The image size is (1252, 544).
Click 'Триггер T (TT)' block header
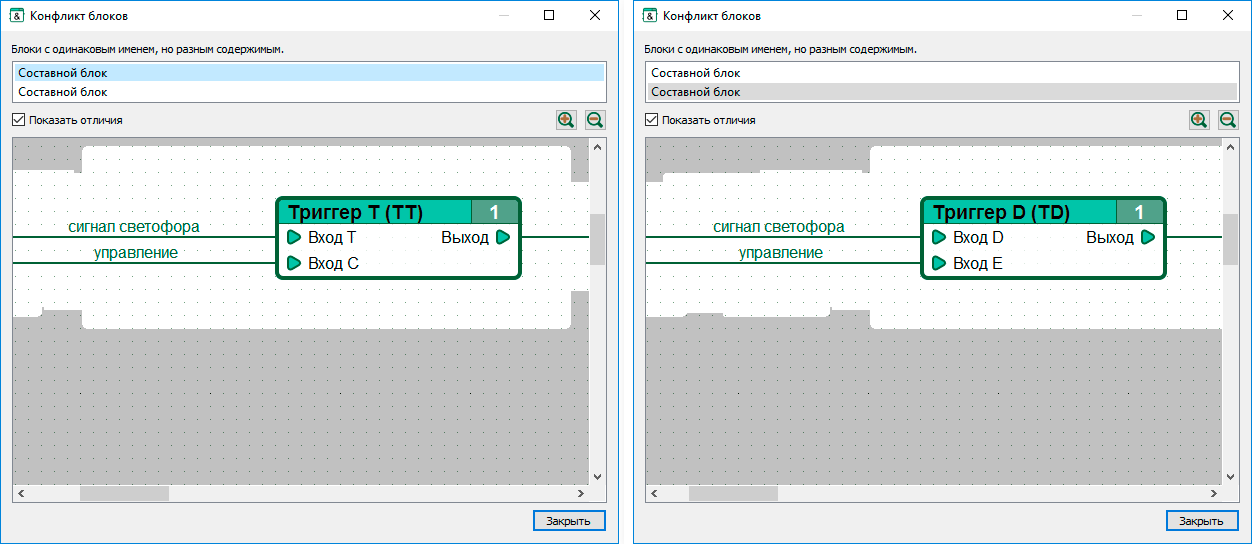pyautogui.click(x=374, y=212)
